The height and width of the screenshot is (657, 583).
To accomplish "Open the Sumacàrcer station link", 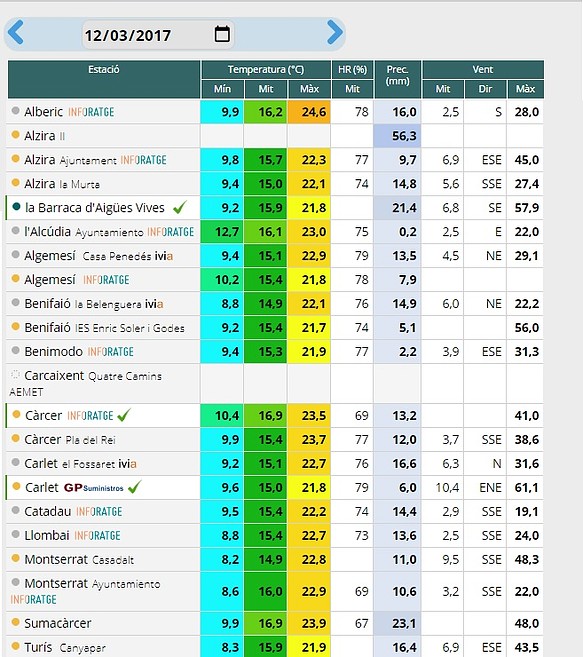I will click(58, 623).
